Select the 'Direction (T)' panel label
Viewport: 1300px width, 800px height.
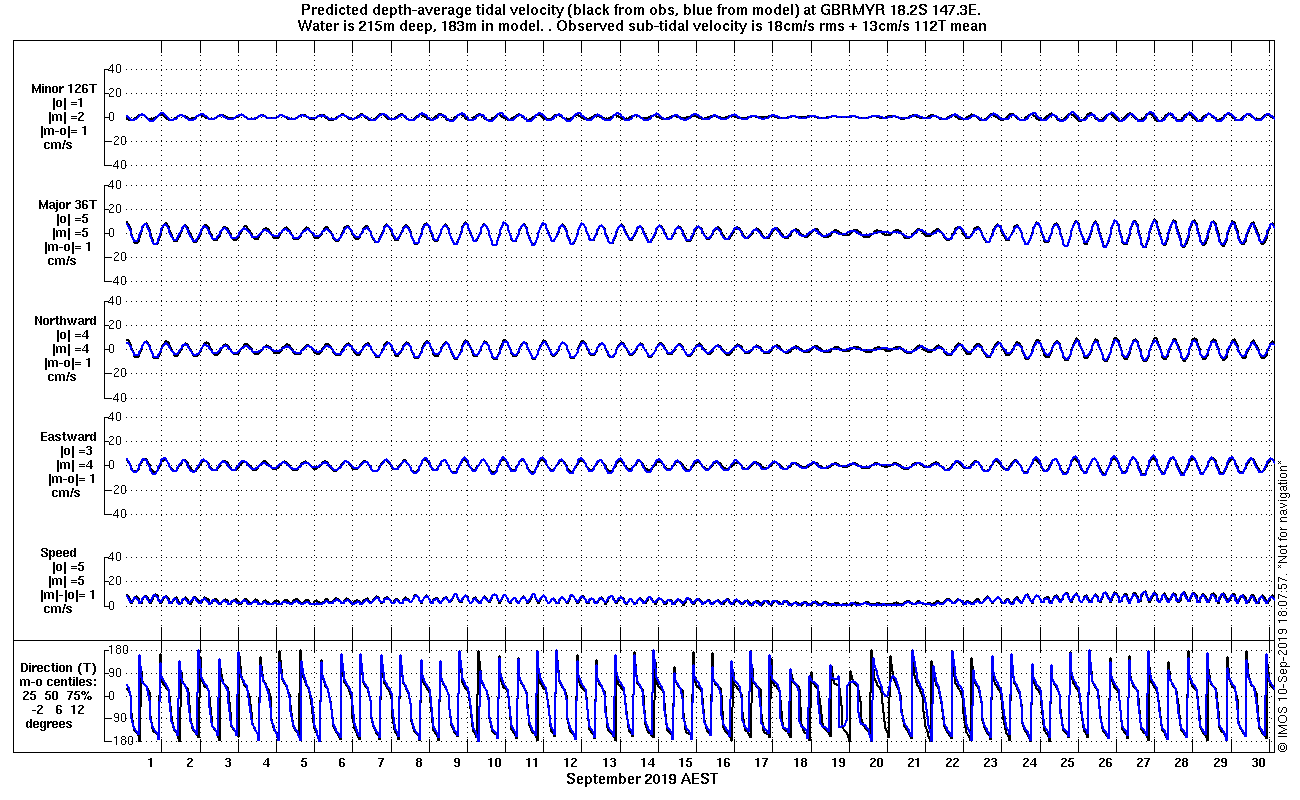point(60,668)
